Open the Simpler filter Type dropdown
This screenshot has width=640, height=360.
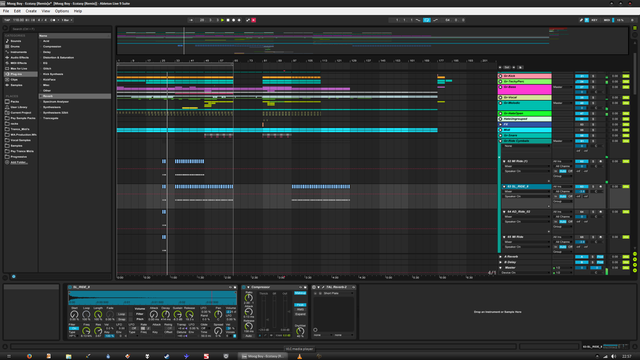tap(74, 336)
